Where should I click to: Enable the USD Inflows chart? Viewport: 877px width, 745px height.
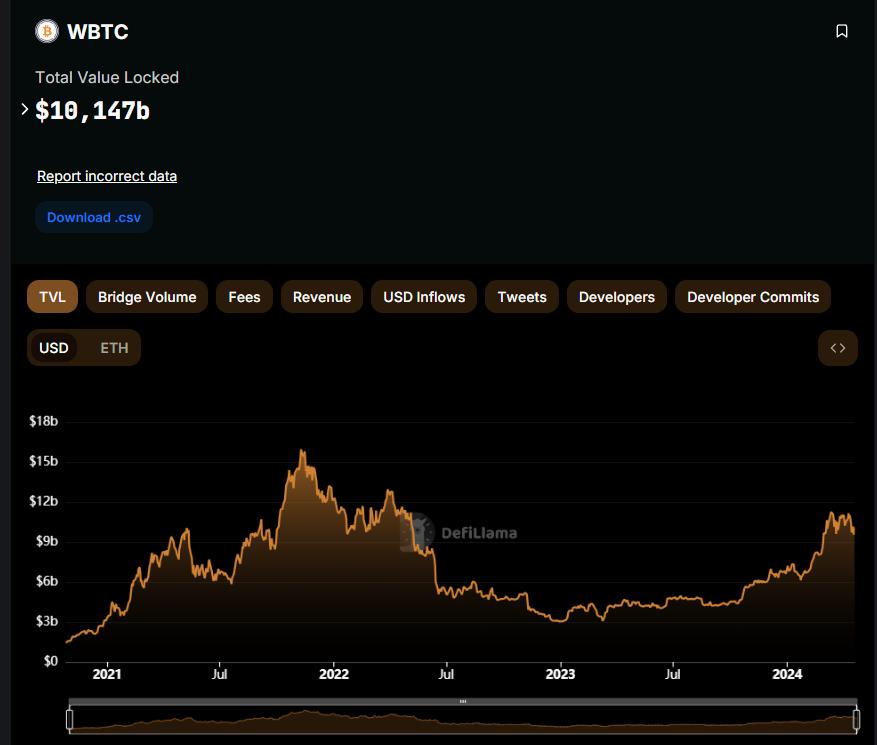click(424, 296)
